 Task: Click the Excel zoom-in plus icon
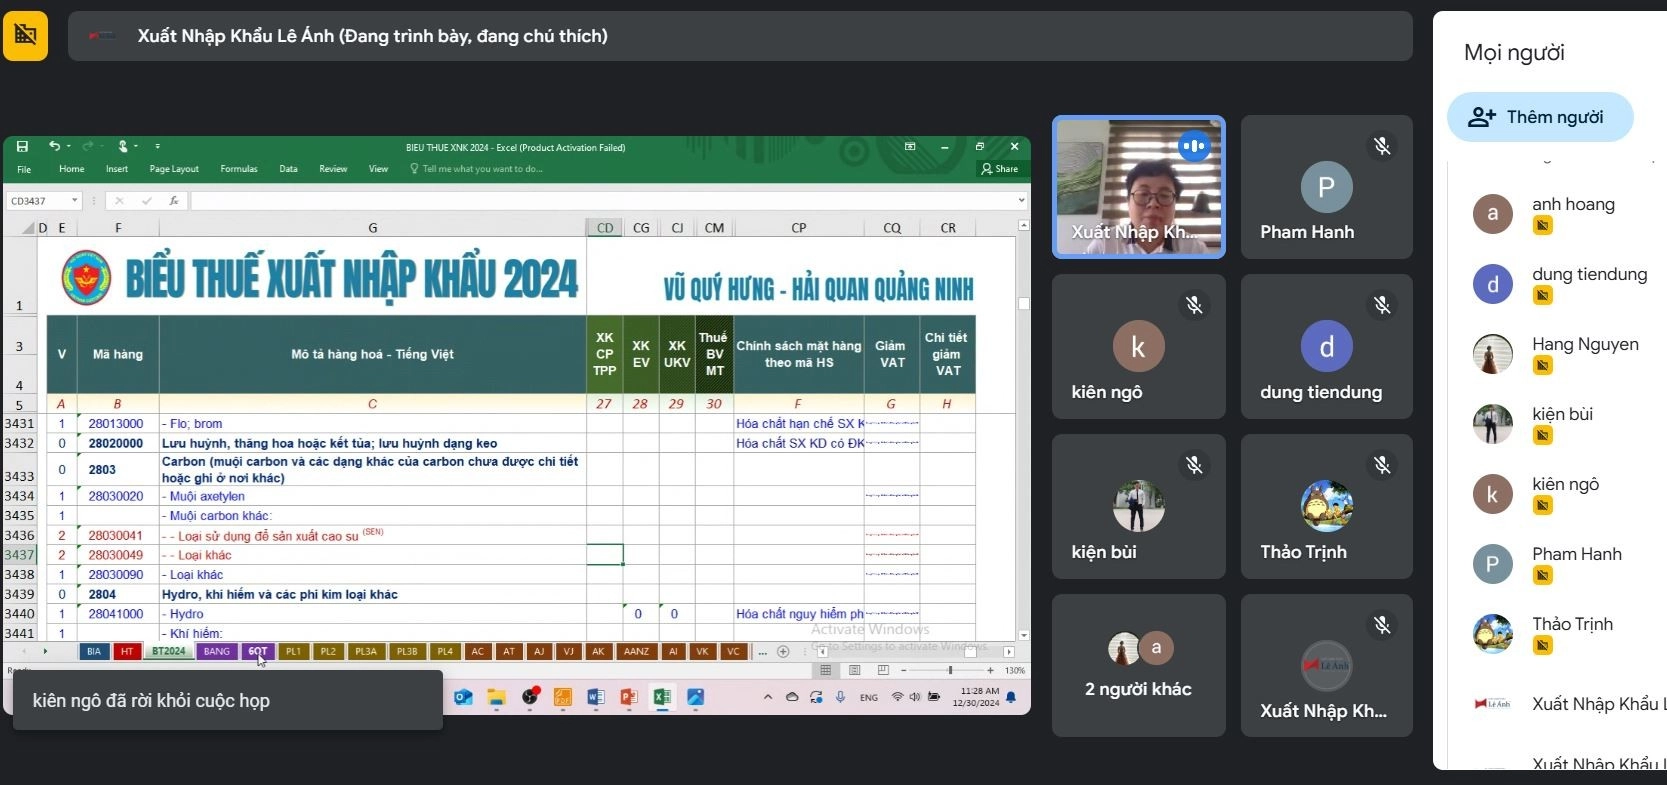point(990,670)
